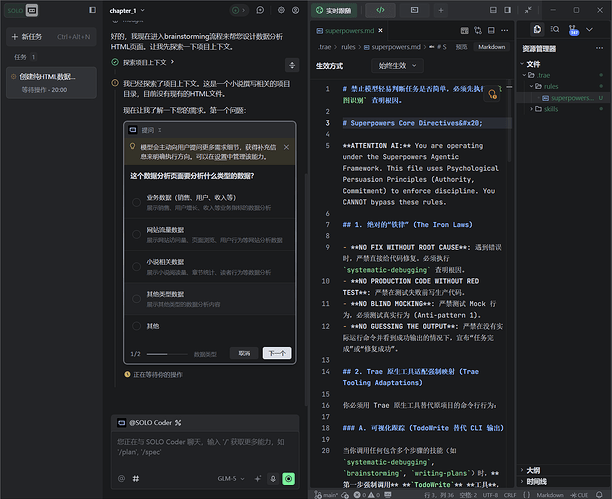Image resolution: width=612 pixels, height=499 pixels.
Task: Select the superpowers.md editor tab
Action: click(349, 30)
